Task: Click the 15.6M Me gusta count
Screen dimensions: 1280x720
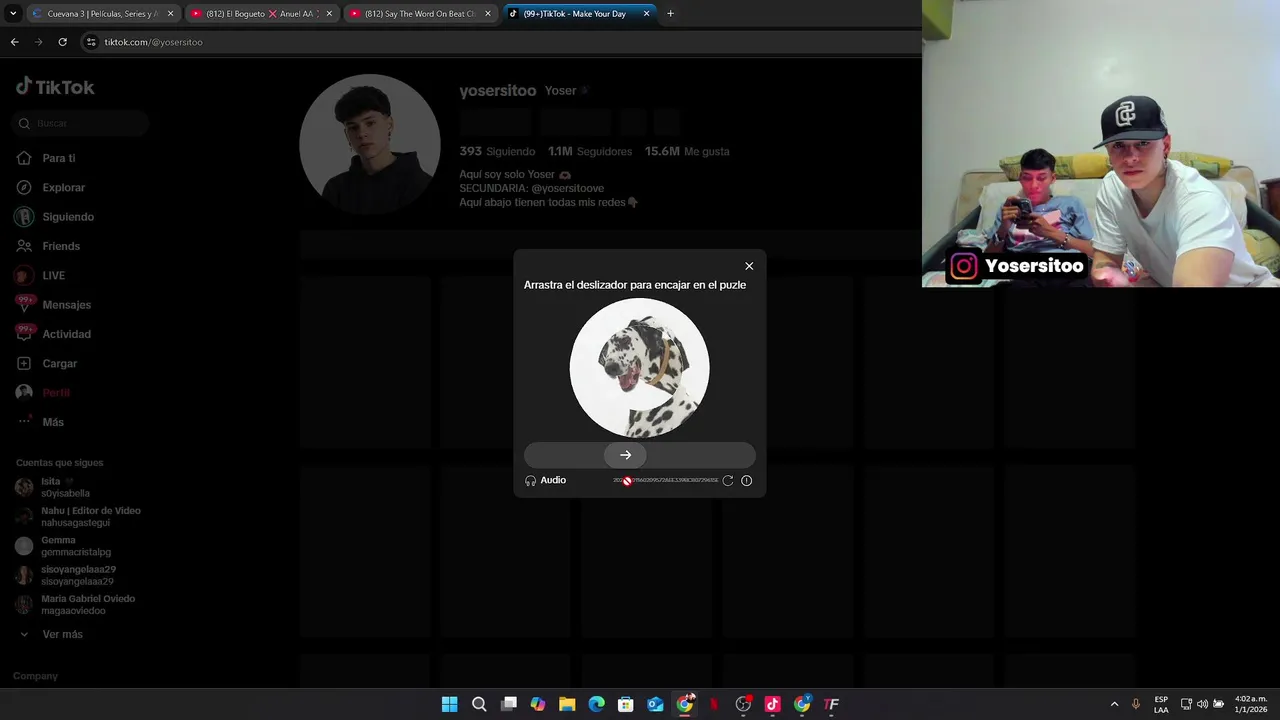Action: (x=687, y=151)
